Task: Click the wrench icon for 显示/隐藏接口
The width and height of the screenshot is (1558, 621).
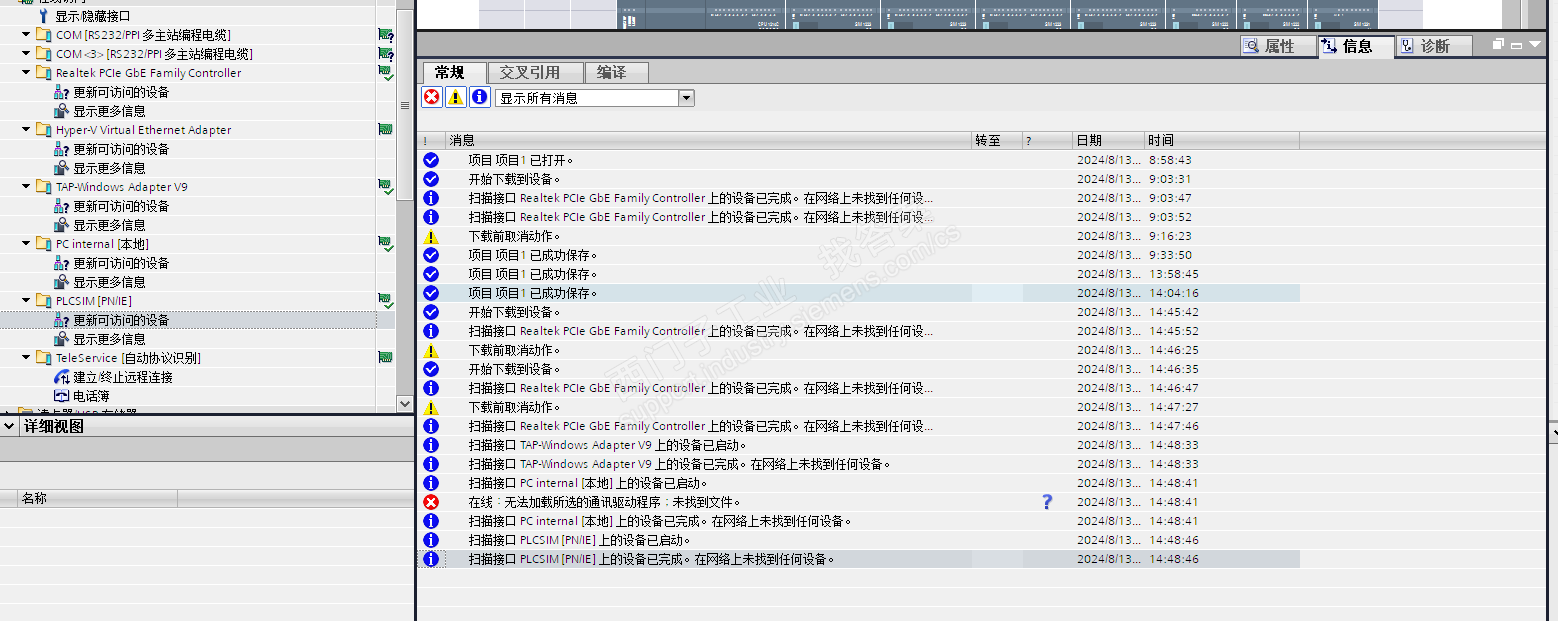Action: point(43,16)
